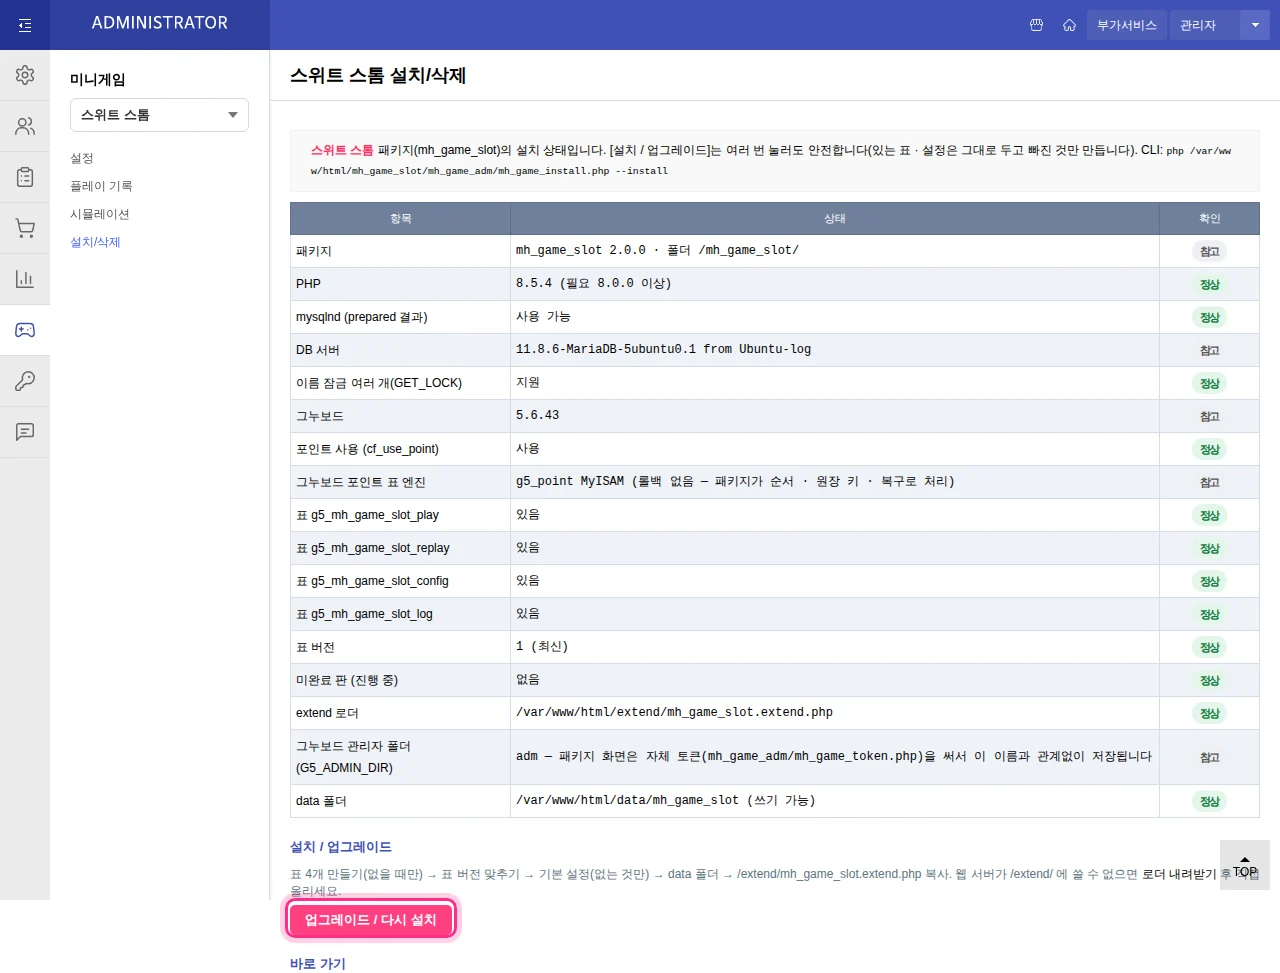Open the 설정 menu item
Screen dimensions: 1280x973
(82, 158)
